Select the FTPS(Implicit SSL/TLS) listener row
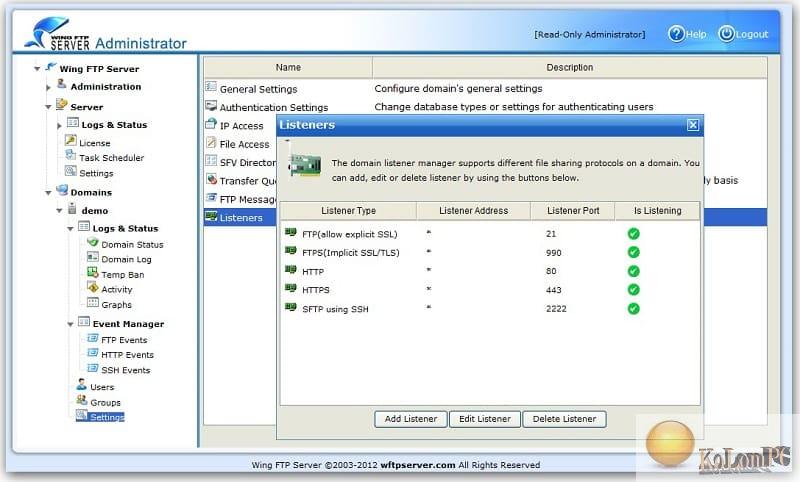 (490, 252)
